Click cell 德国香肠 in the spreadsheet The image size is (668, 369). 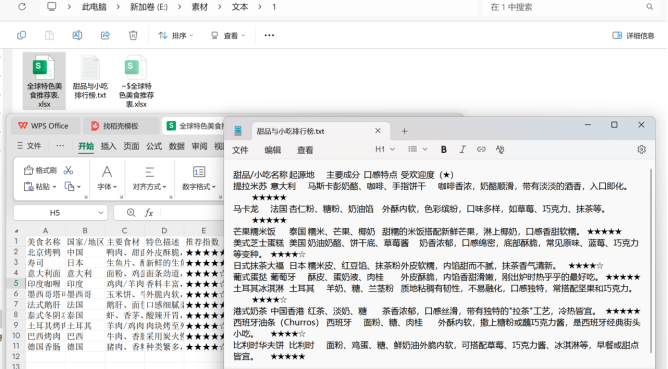click(46, 346)
